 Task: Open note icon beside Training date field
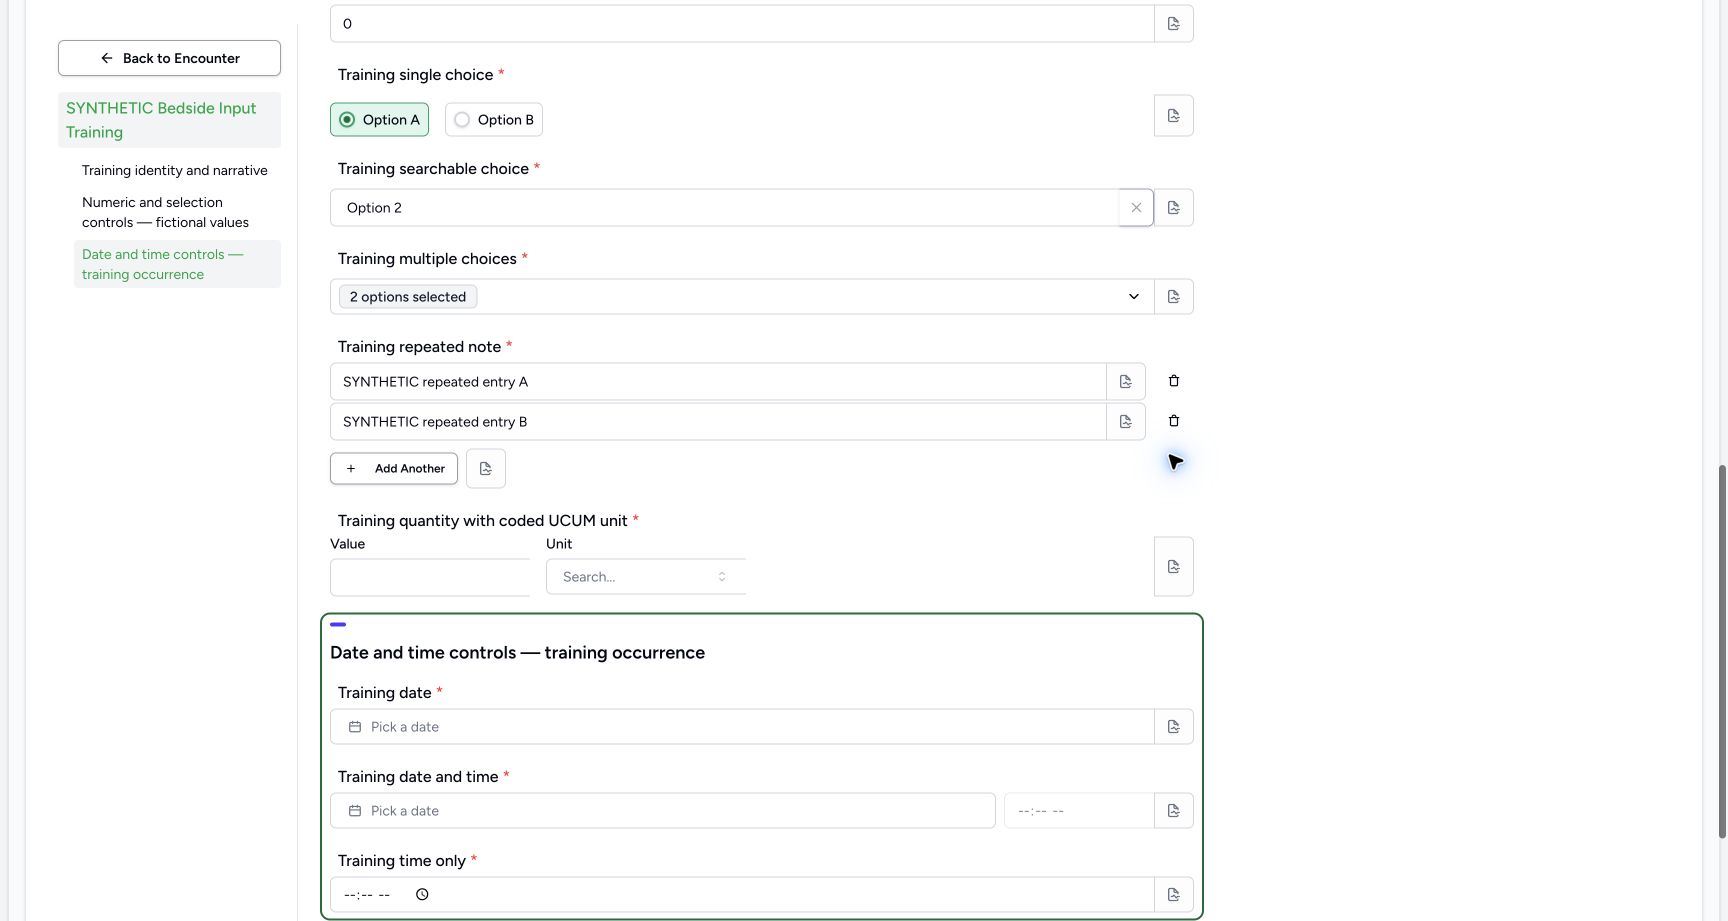coord(1174,727)
